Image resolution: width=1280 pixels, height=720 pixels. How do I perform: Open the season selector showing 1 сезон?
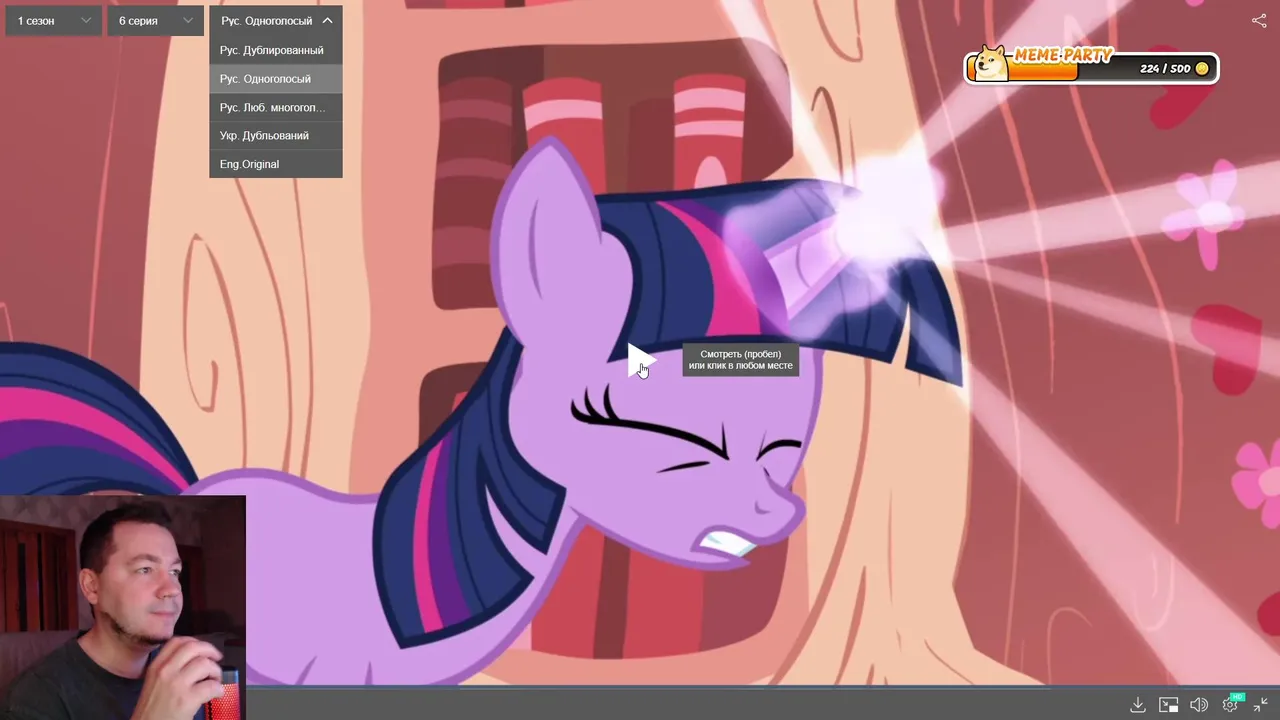pos(54,20)
